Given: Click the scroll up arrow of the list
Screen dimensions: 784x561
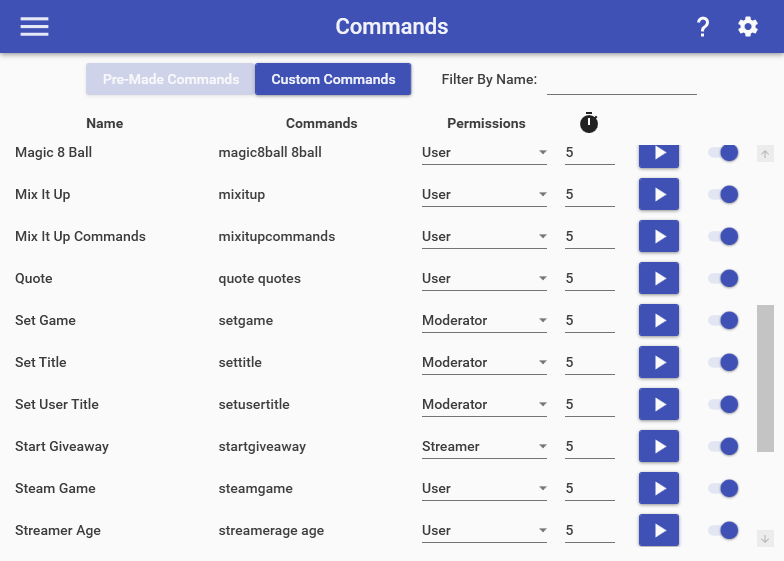Looking at the screenshot, I should (765, 154).
